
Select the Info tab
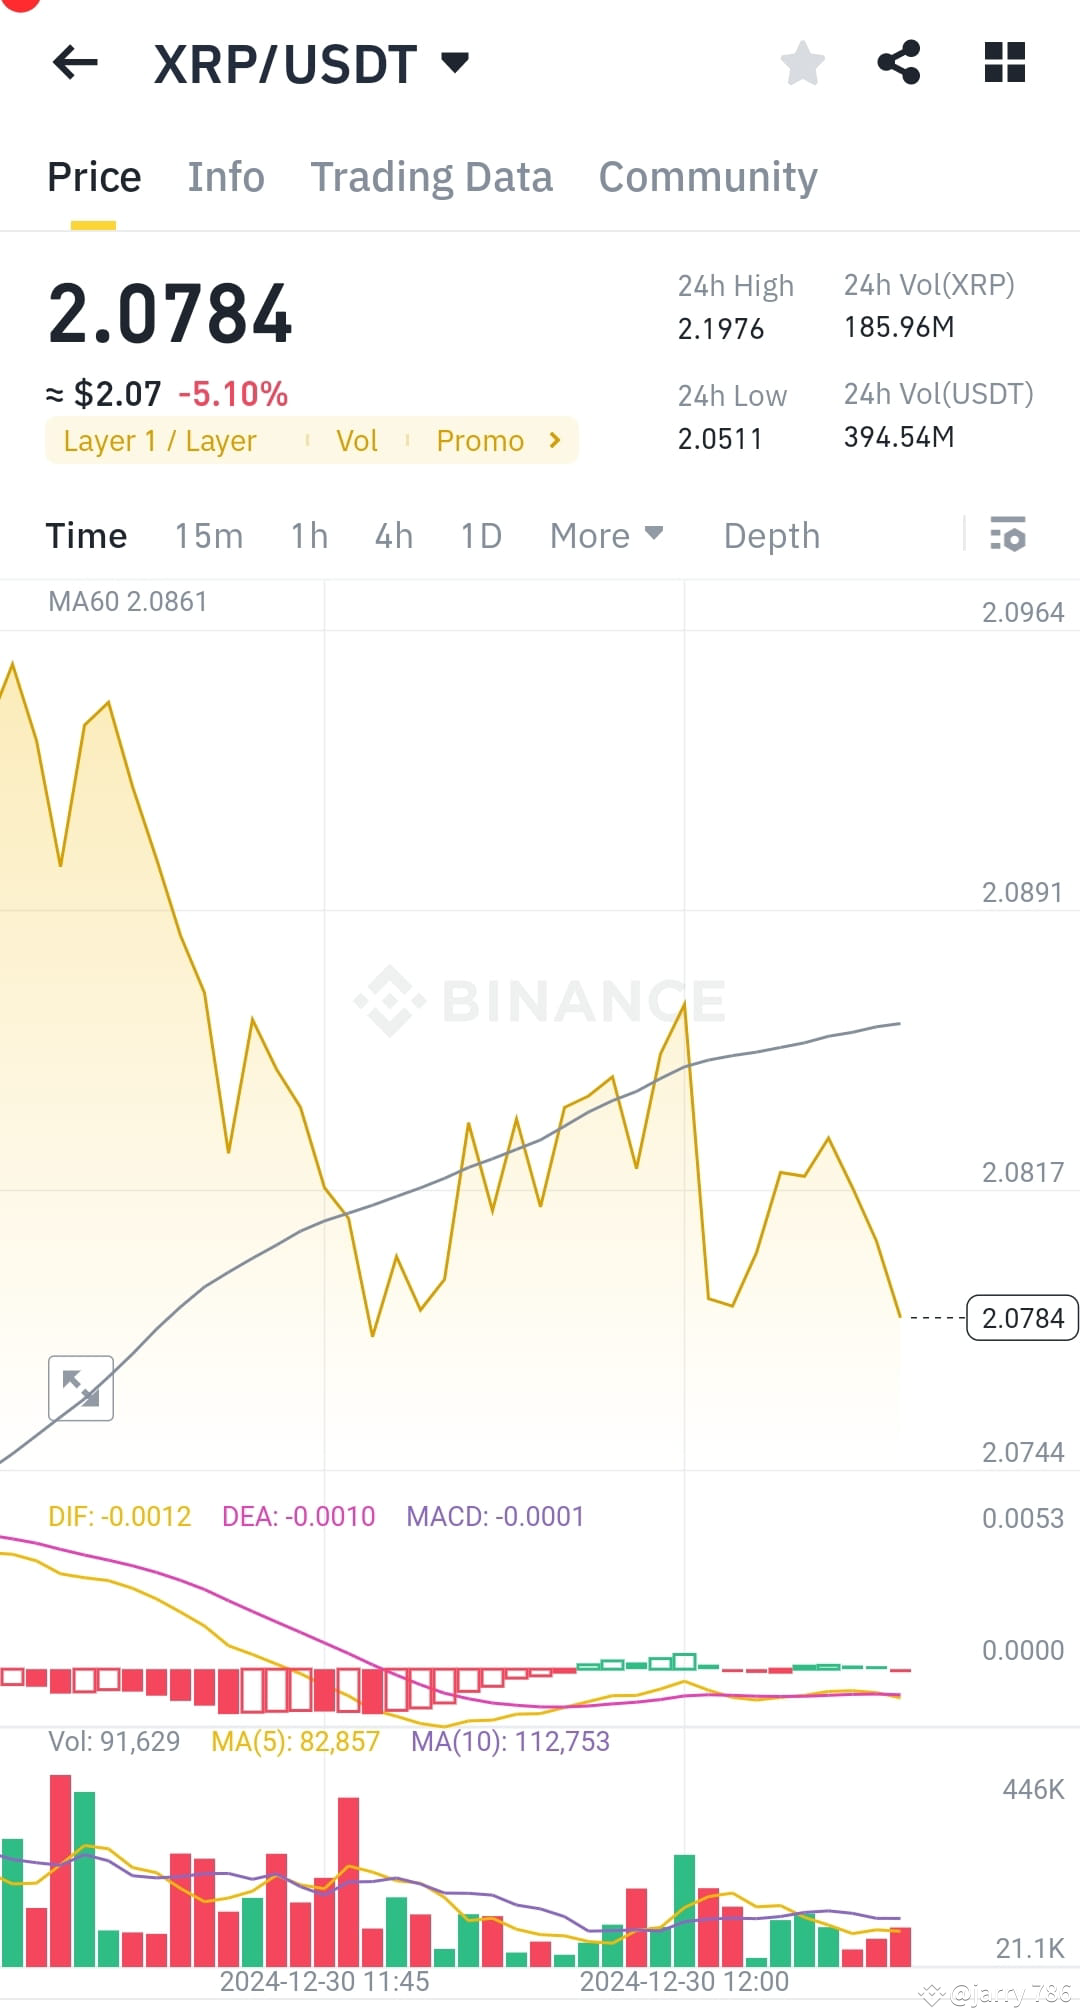(225, 176)
